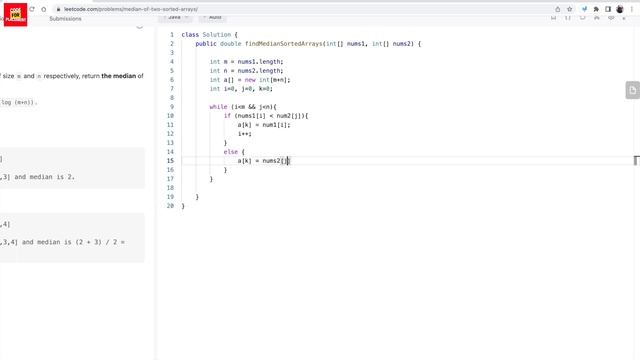Click 'the median' bold text in description
The width and height of the screenshot is (640, 360).
[119, 76]
